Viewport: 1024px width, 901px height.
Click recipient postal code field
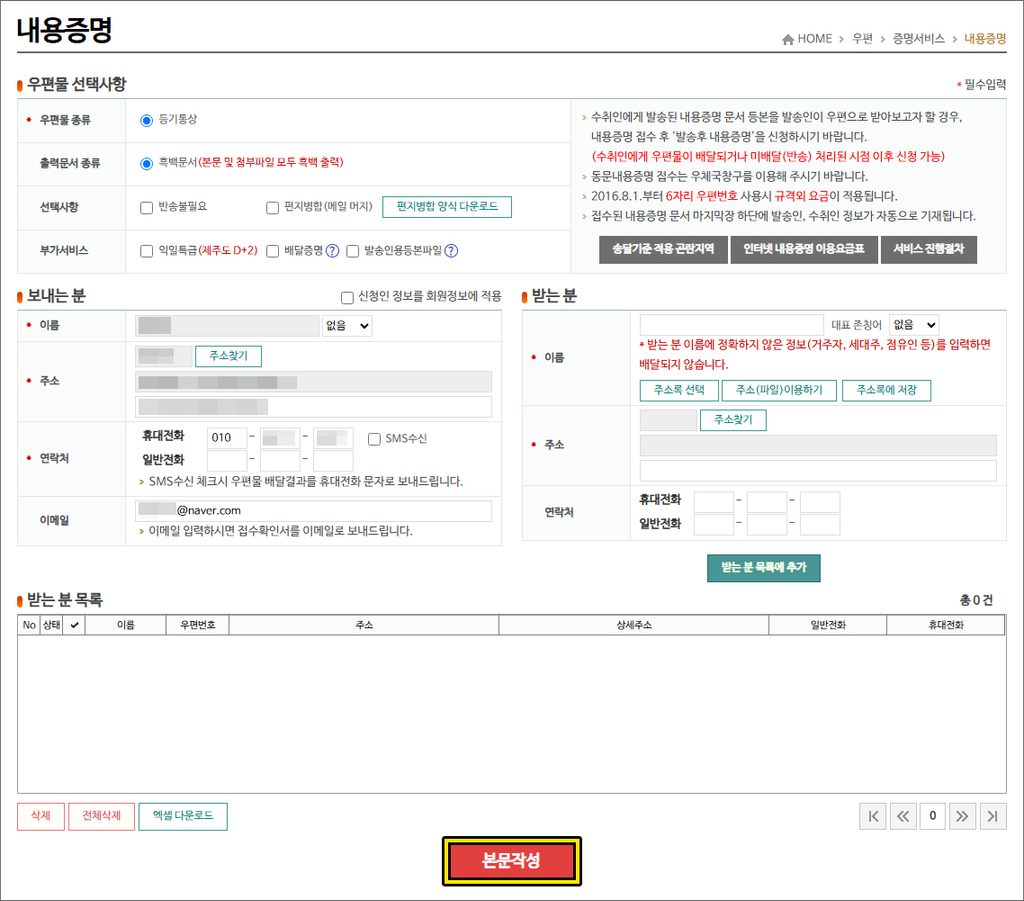668,420
